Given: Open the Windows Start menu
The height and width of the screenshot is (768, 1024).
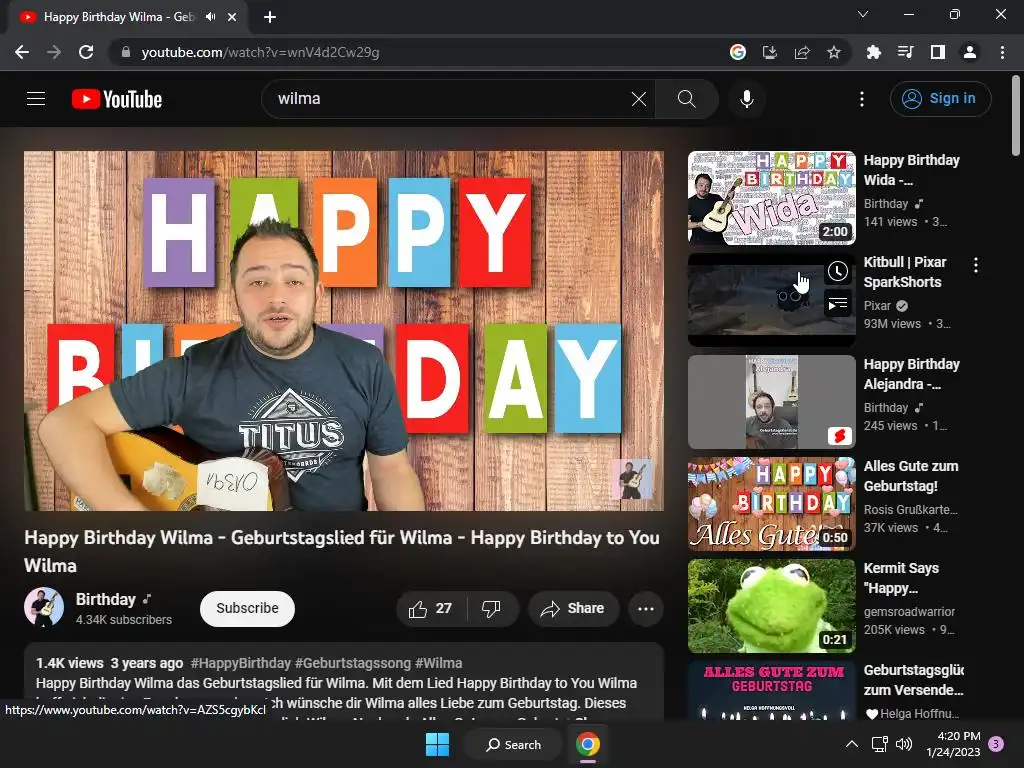Looking at the screenshot, I should click(437, 744).
